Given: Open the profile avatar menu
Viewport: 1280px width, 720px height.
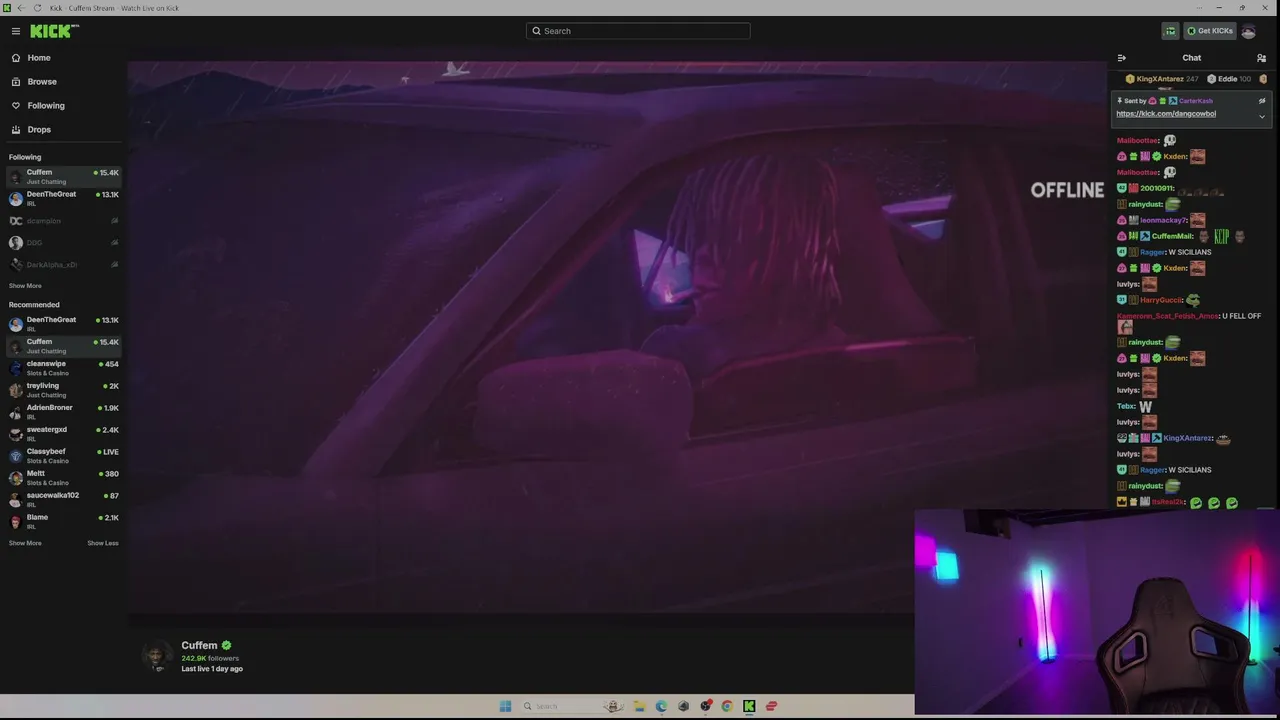Looking at the screenshot, I should (1248, 31).
